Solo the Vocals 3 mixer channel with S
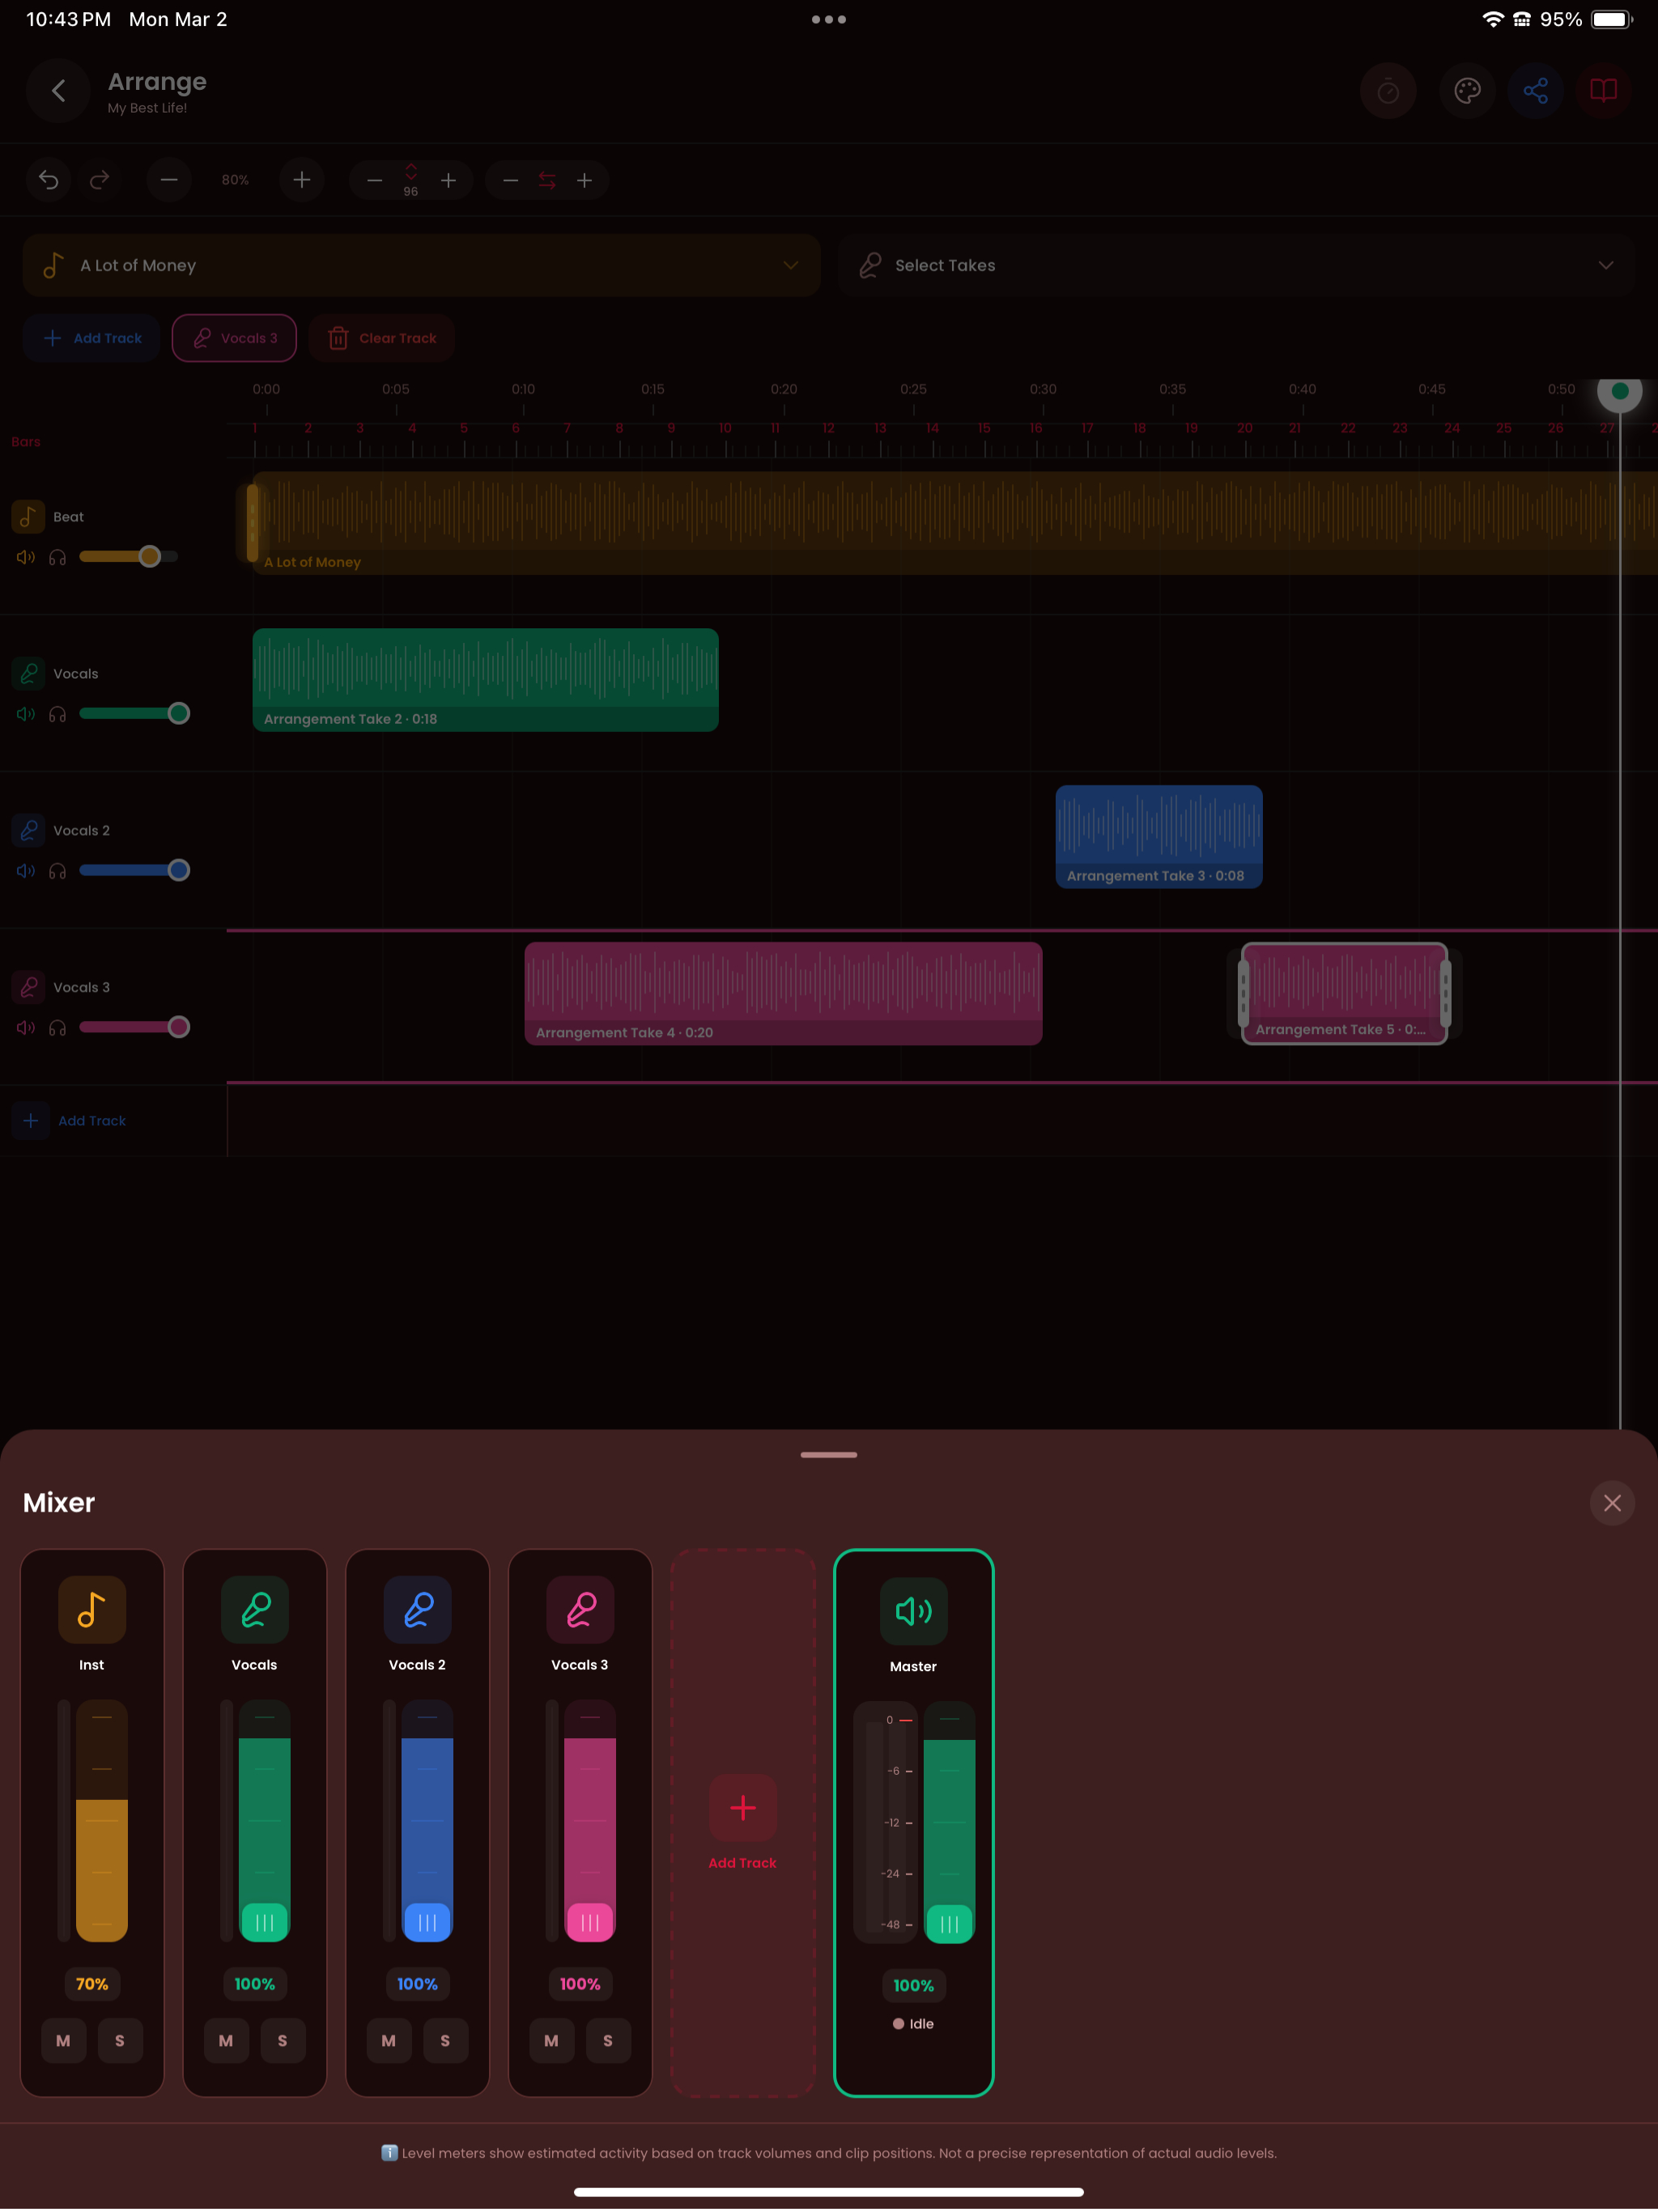The width and height of the screenshot is (1658, 2212). [x=608, y=2041]
